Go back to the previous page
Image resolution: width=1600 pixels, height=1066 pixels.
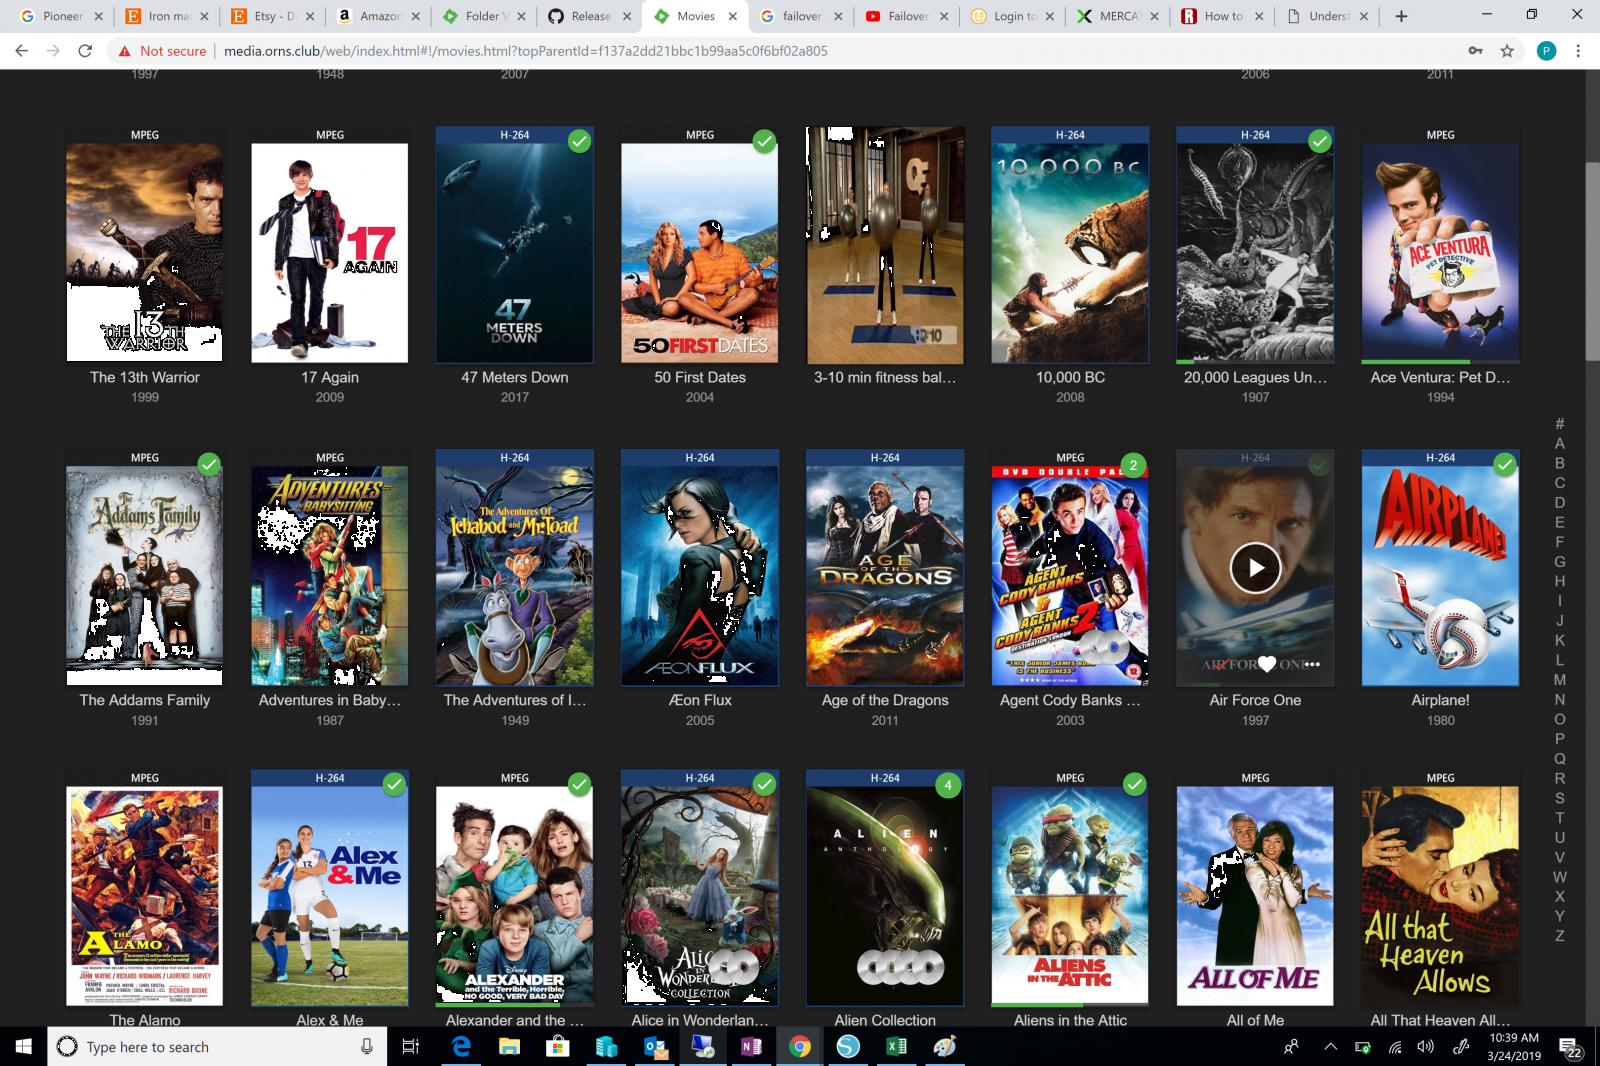pyautogui.click(x=22, y=51)
